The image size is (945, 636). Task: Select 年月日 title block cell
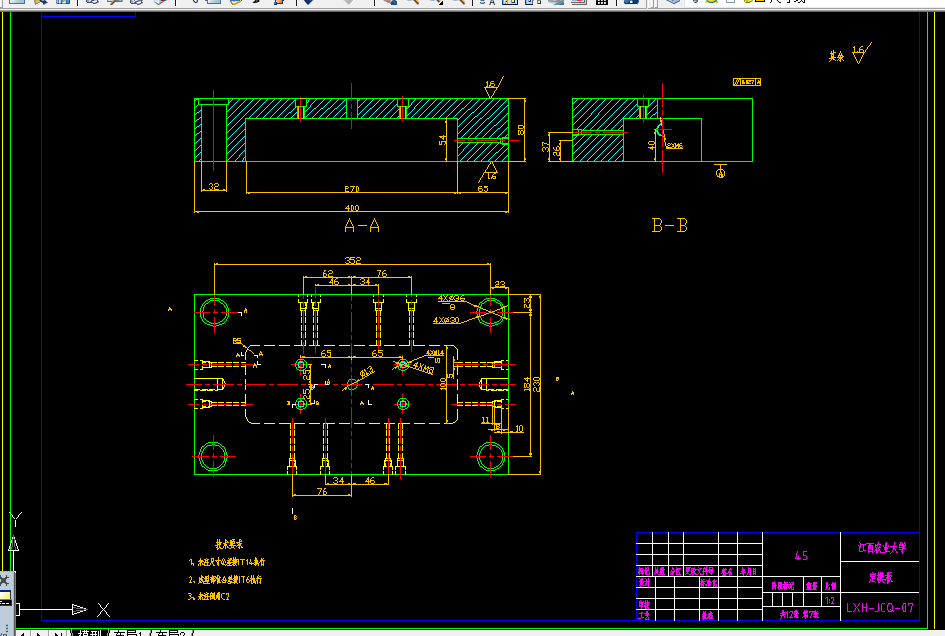(x=749, y=571)
